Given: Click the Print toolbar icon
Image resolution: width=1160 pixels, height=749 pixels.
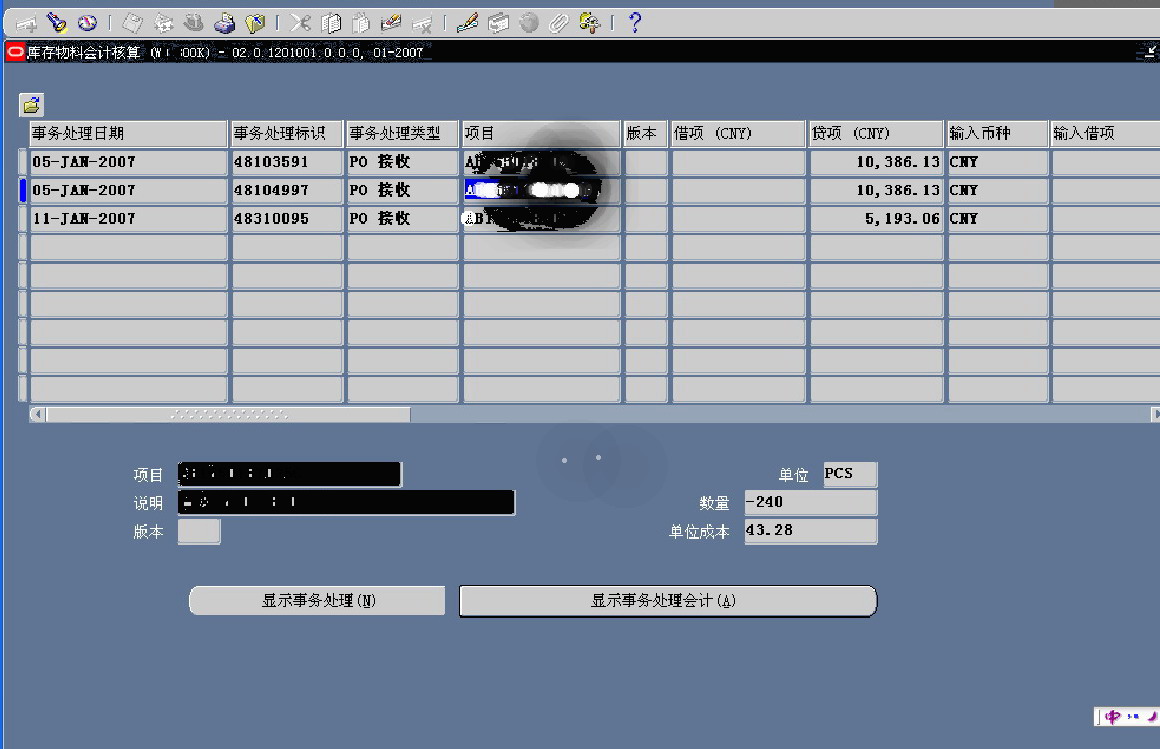Looking at the screenshot, I should pos(225,23).
